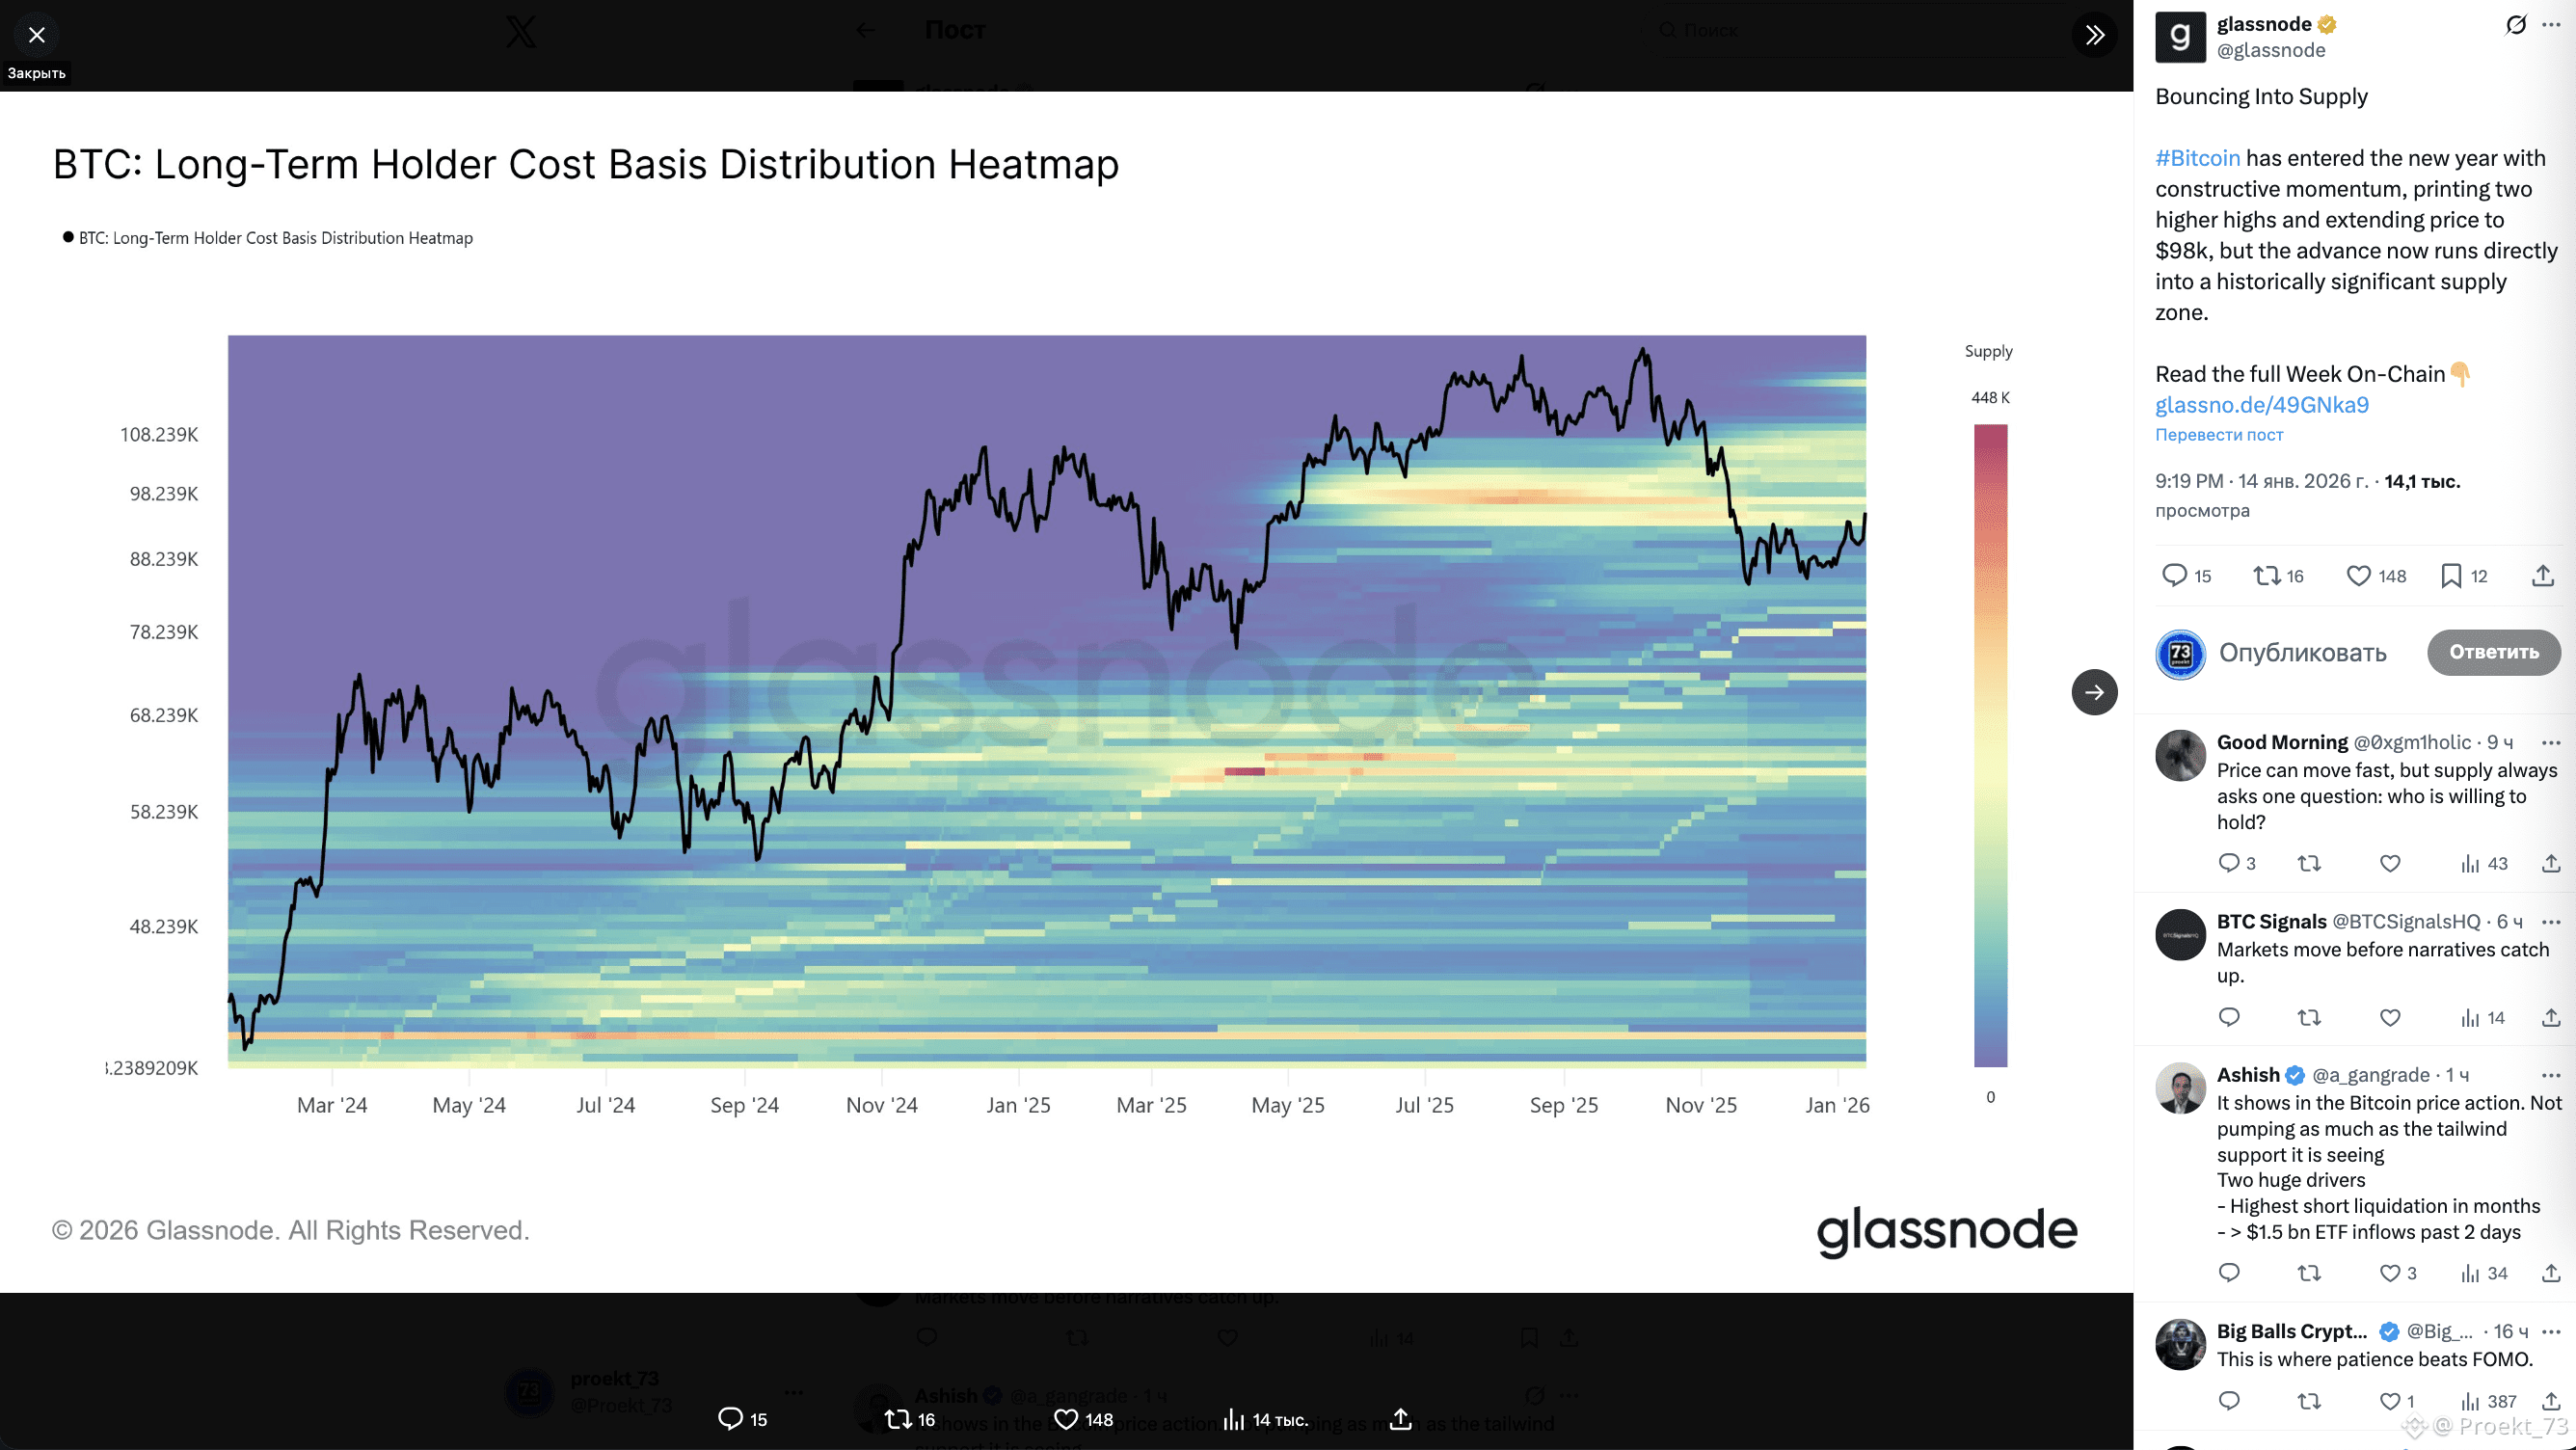Collapse the side panel with the double chevron

[x=2094, y=35]
